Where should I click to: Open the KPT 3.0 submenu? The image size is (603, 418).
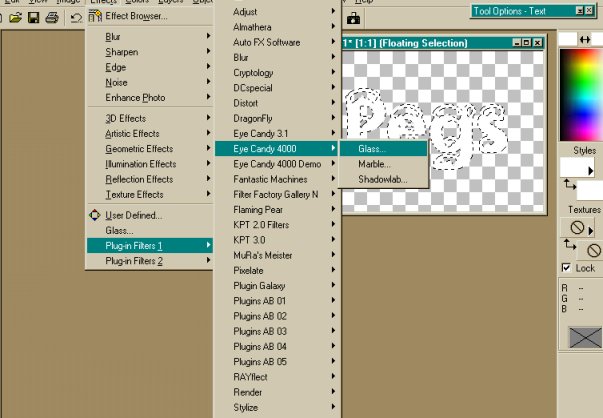coord(277,240)
